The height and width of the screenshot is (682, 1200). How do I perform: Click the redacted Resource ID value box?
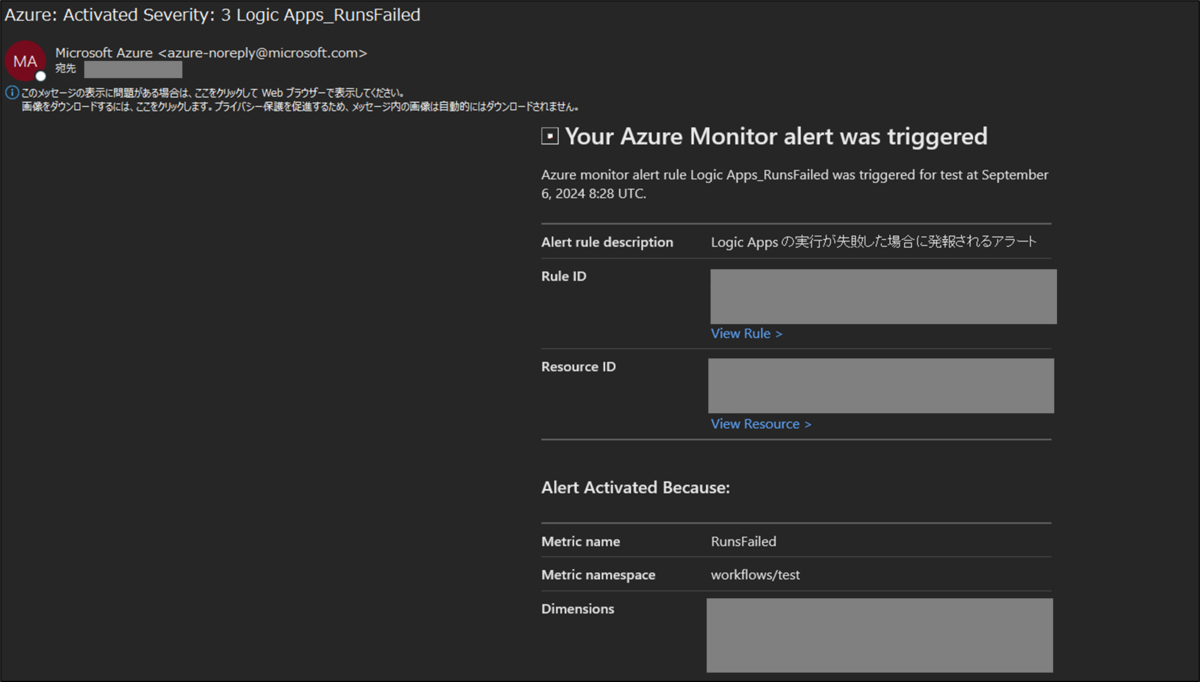pos(881,386)
